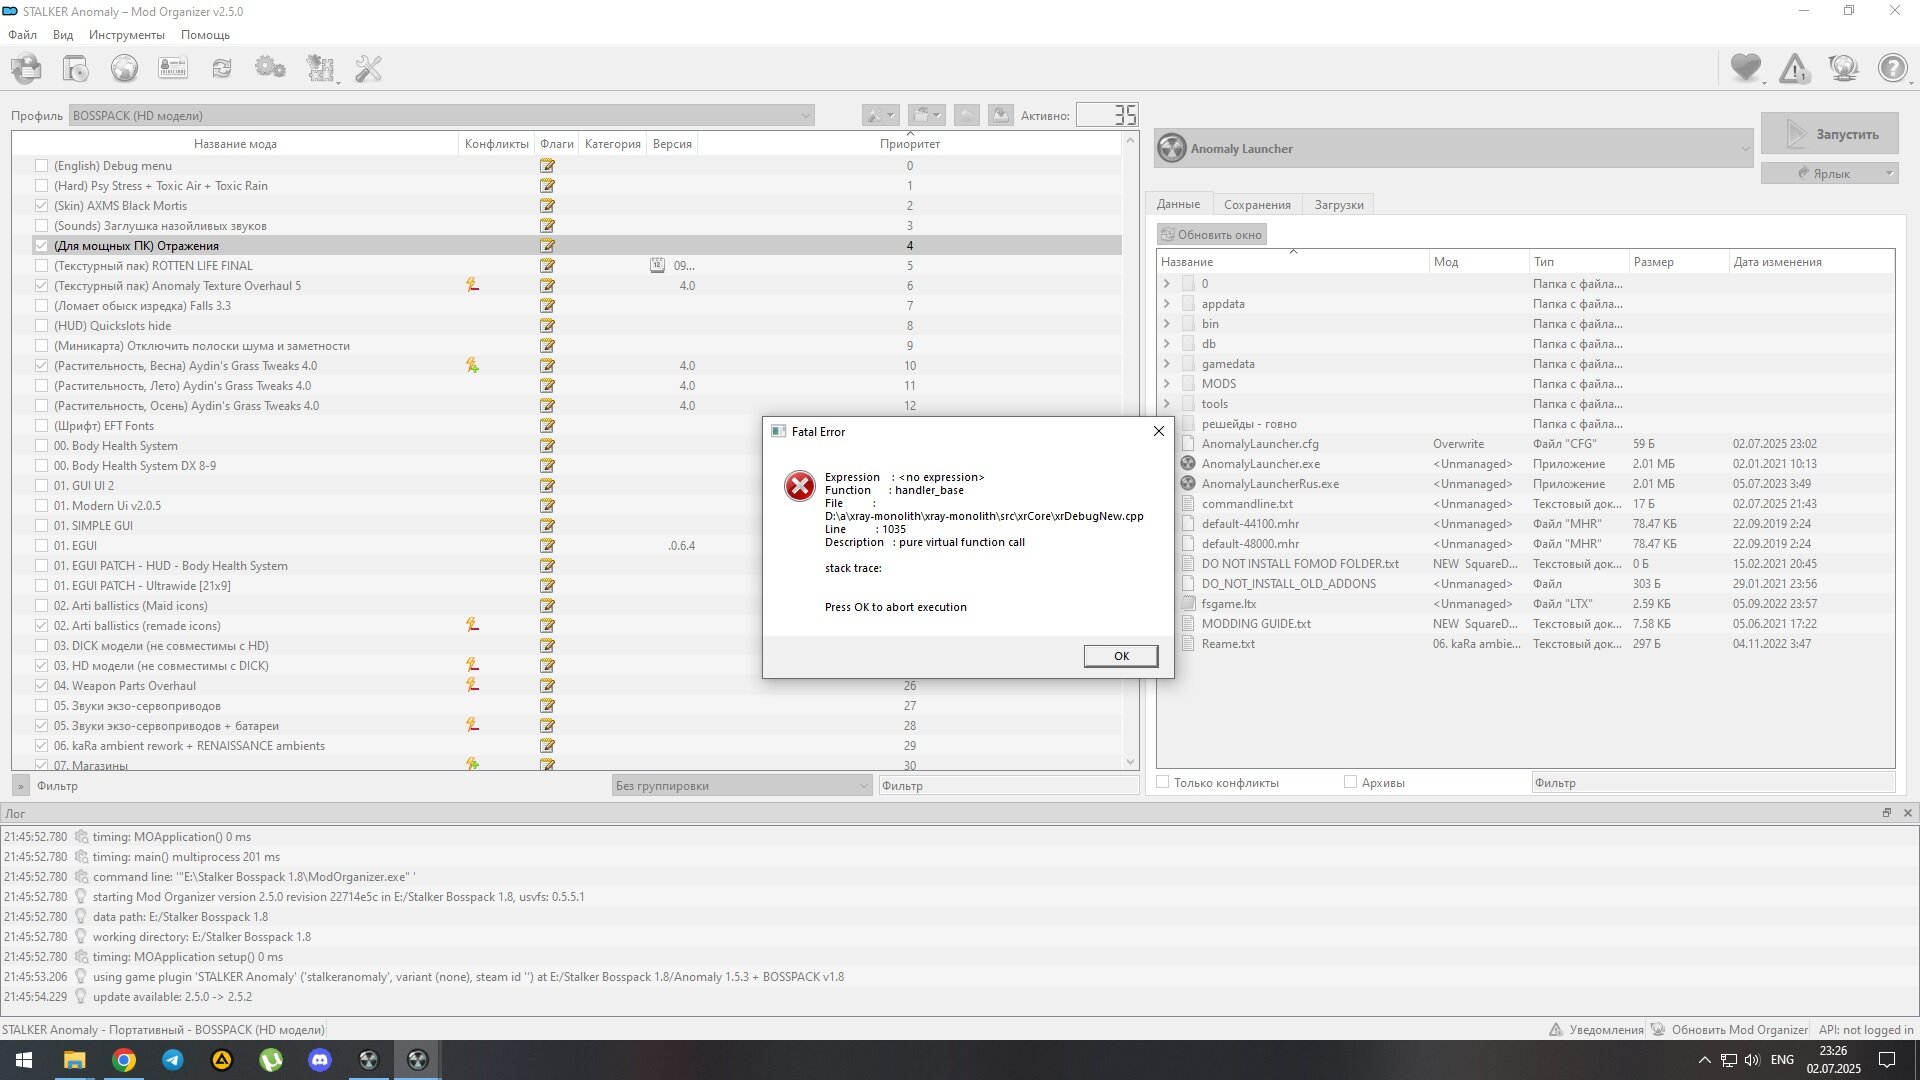1920x1080 pixels.
Task: Open the profiles ID card icon
Action: [x=173, y=68]
